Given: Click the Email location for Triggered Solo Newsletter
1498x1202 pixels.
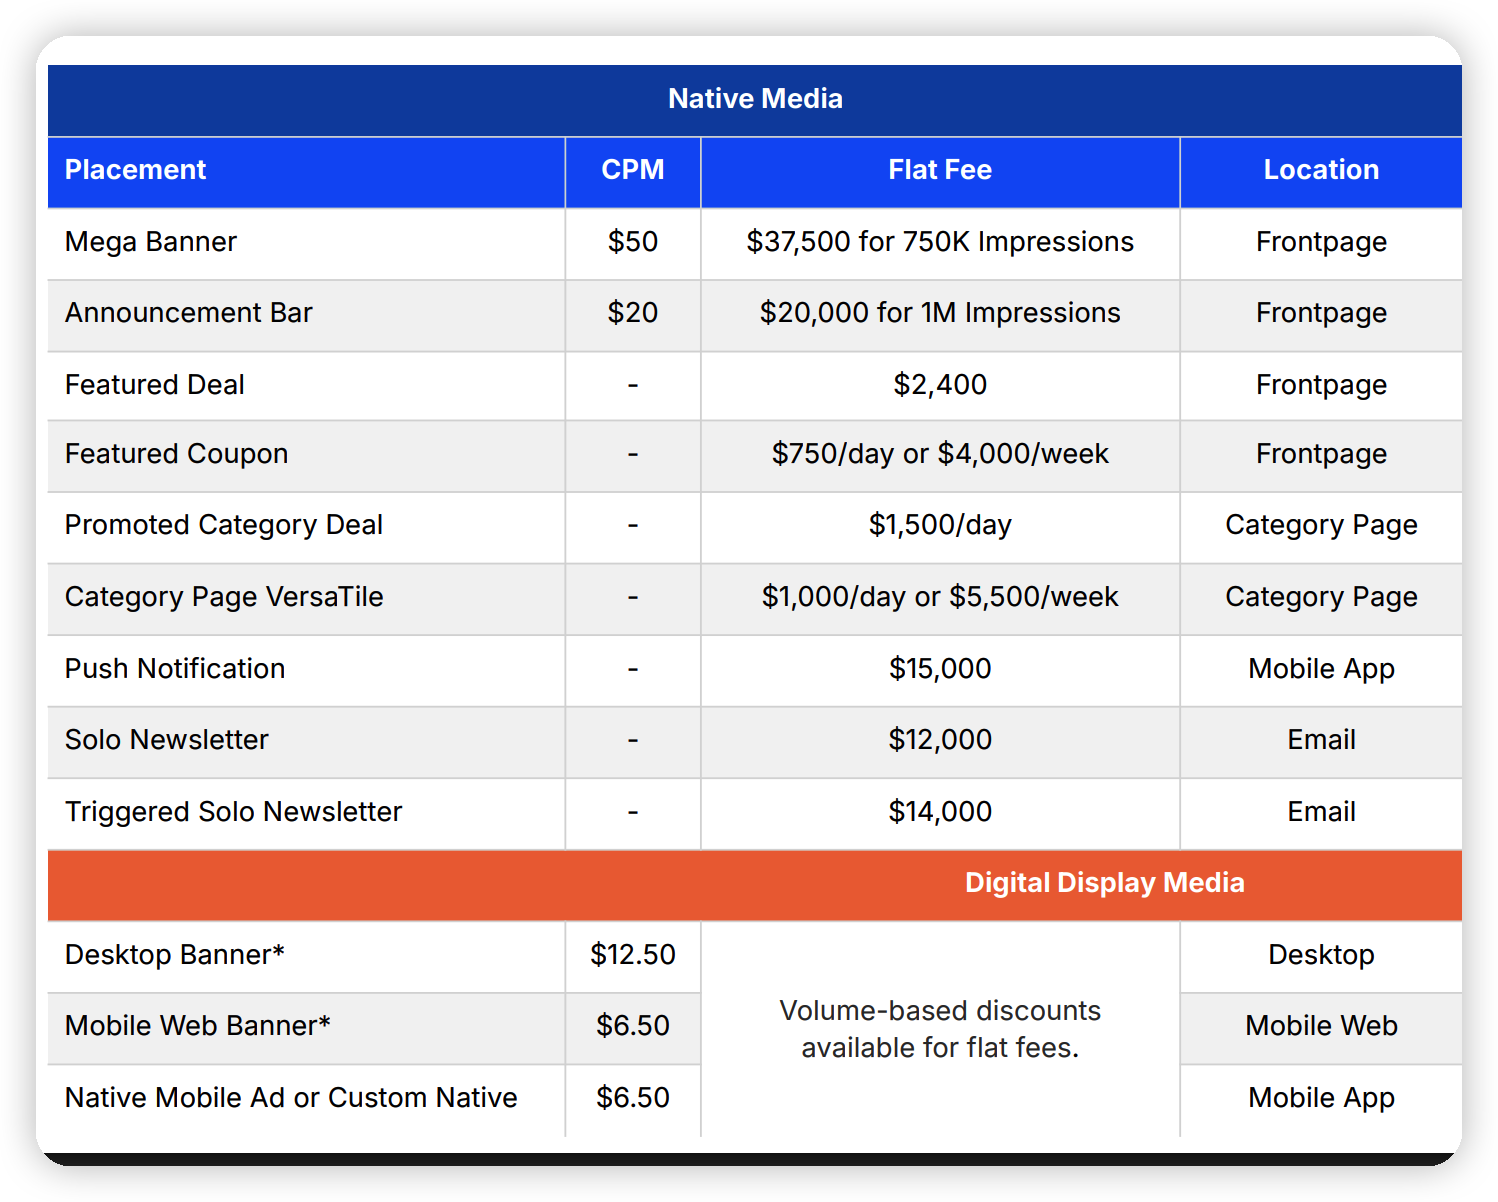Looking at the screenshot, I should click(1321, 812).
